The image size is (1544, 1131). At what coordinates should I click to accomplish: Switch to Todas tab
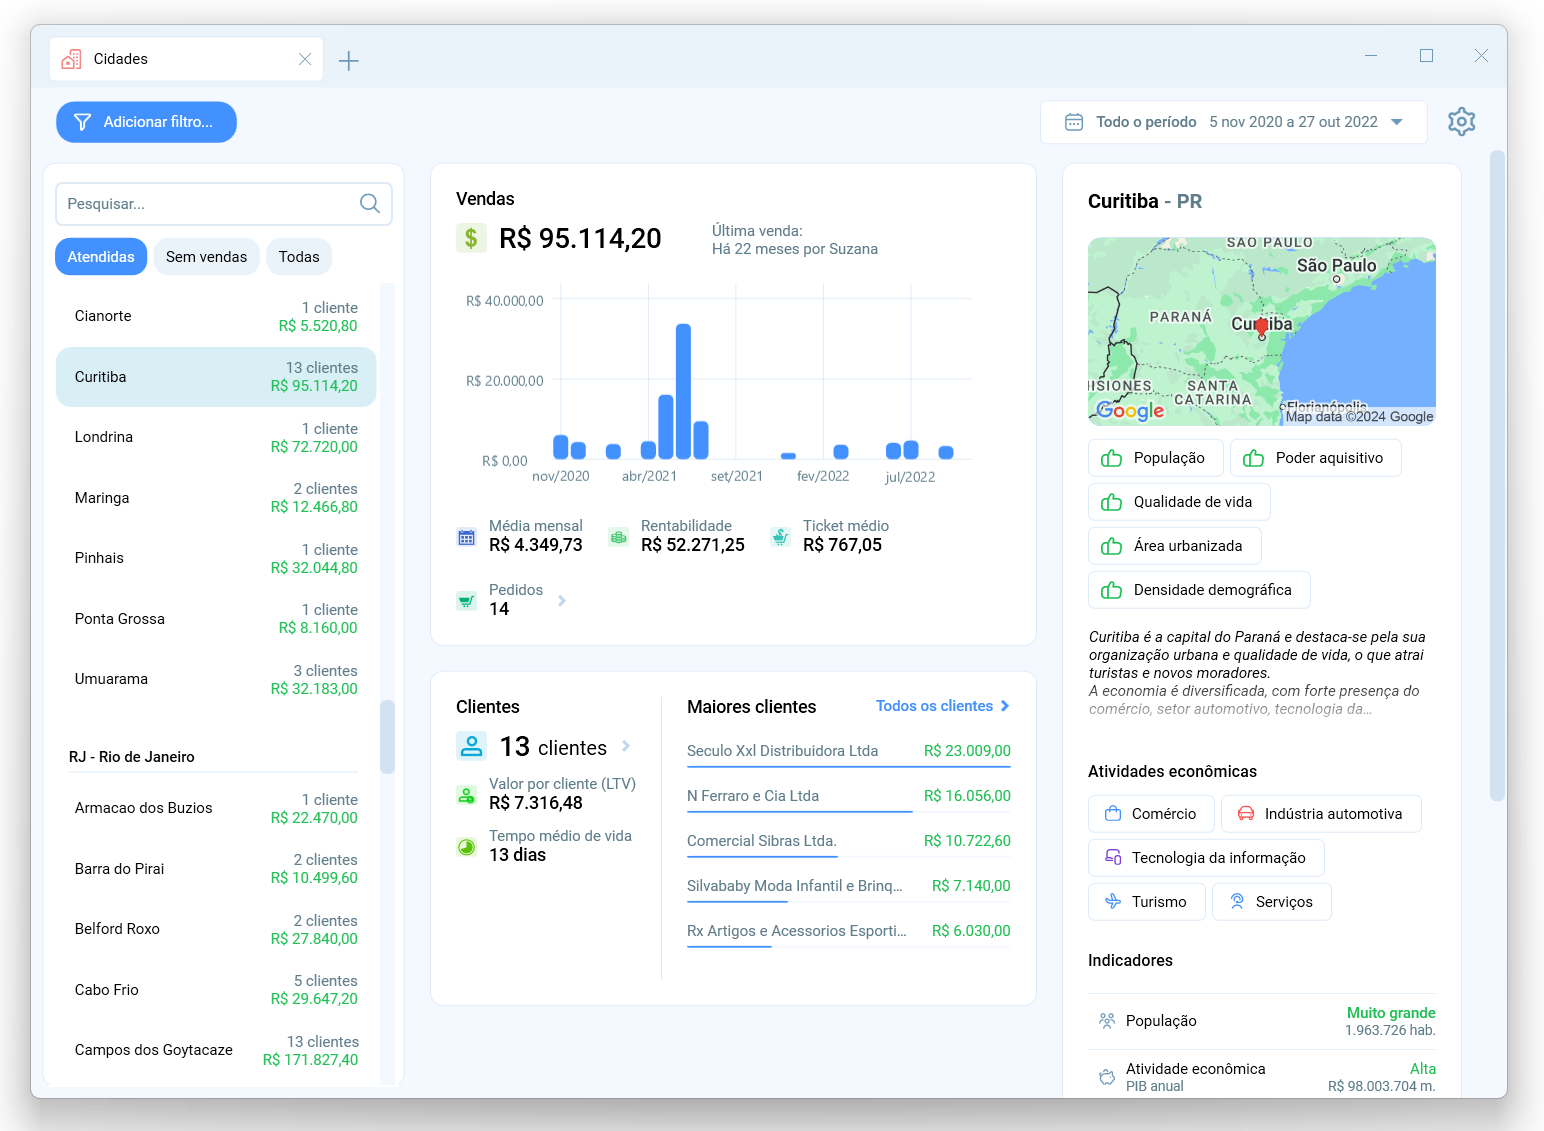[299, 257]
